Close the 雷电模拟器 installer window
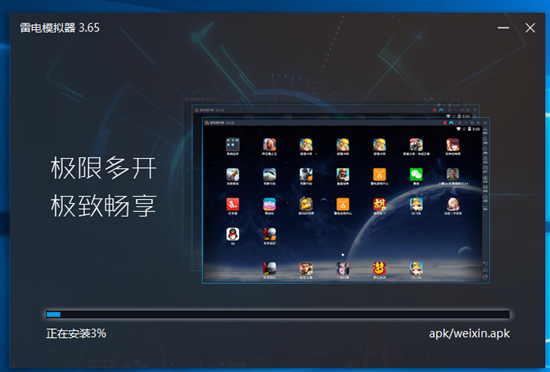The width and height of the screenshot is (550, 372). (530, 28)
